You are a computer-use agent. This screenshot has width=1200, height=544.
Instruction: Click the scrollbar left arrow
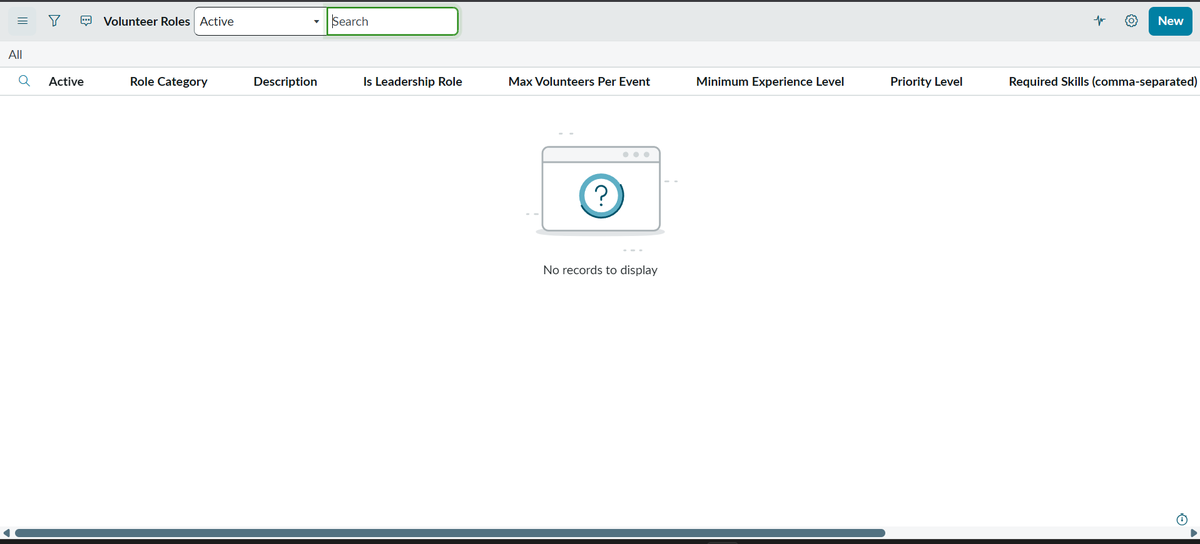6,533
